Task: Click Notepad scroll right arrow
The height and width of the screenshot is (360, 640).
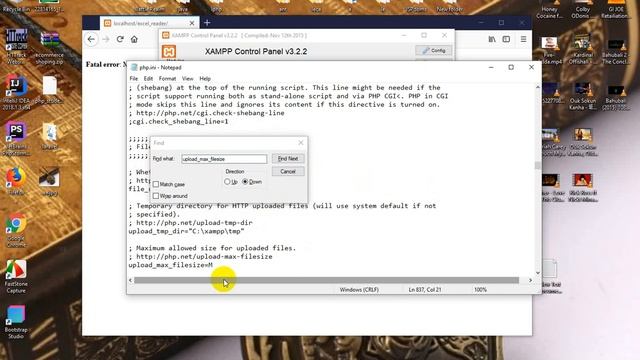Action: tap(530, 280)
